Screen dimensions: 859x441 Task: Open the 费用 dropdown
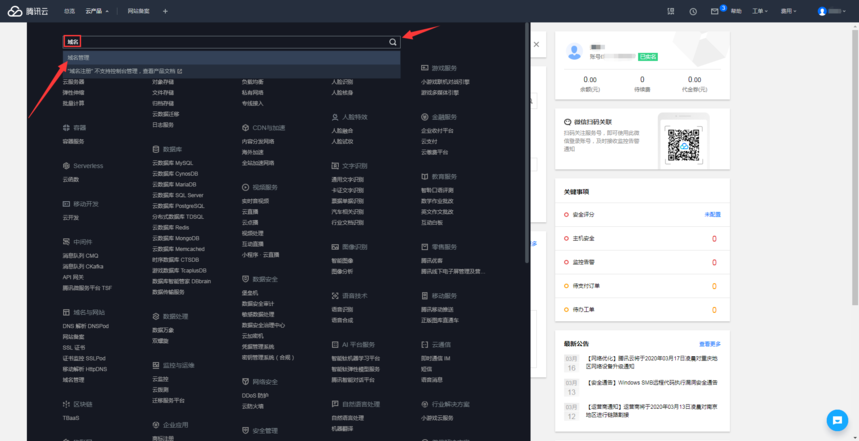click(788, 11)
